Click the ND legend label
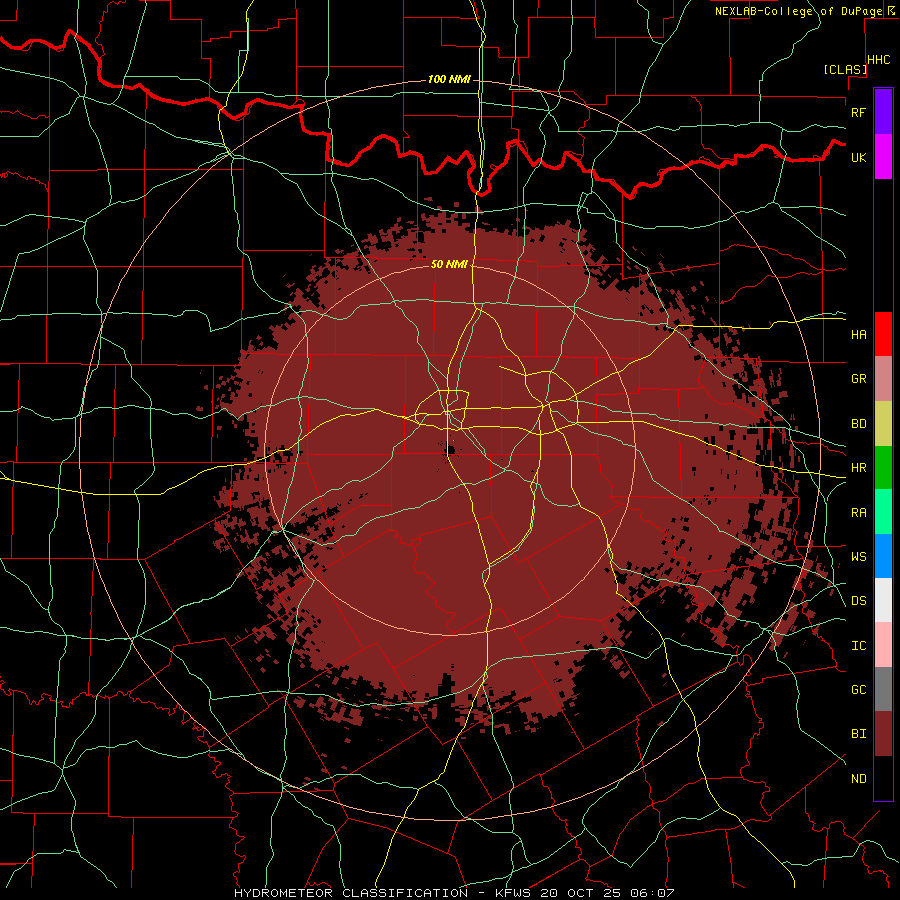The height and width of the screenshot is (900, 900). (858, 778)
